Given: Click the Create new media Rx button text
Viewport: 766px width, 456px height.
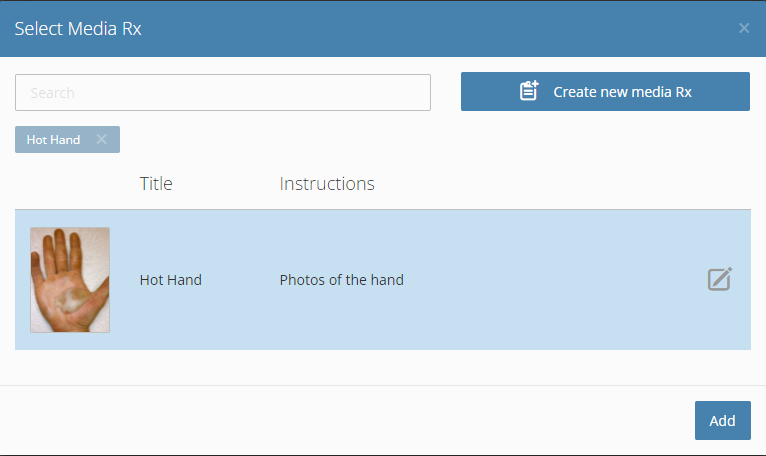Looking at the screenshot, I should point(622,92).
